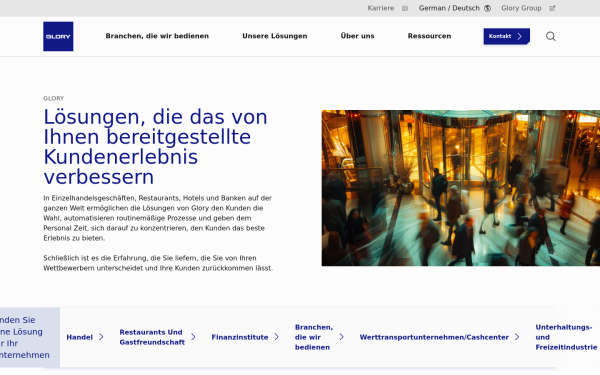Click the chevron next to Werttransportunternehmen/Cashcenter
Image resolution: width=600 pixels, height=375 pixels.
pyautogui.click(x=517, y=337)
